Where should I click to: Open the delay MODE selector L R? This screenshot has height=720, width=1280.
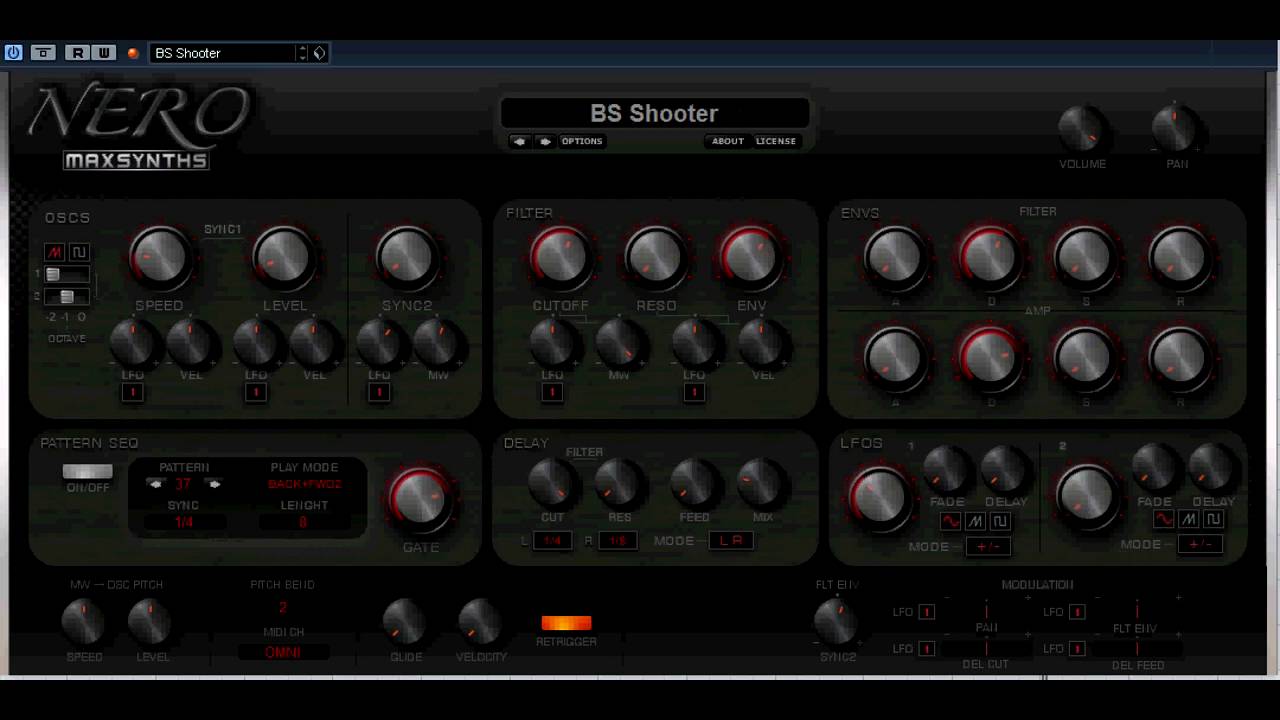[731, 541]
